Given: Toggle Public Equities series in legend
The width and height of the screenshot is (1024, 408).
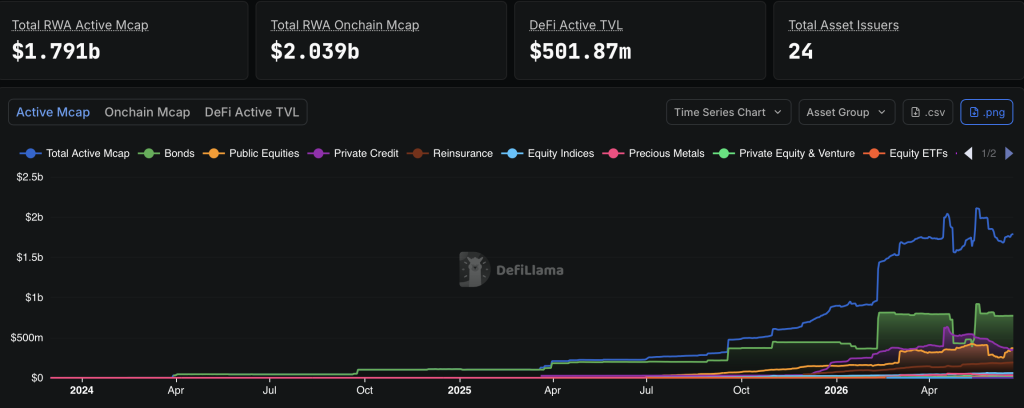Looking at the screenshot, I should click(251, 153).
